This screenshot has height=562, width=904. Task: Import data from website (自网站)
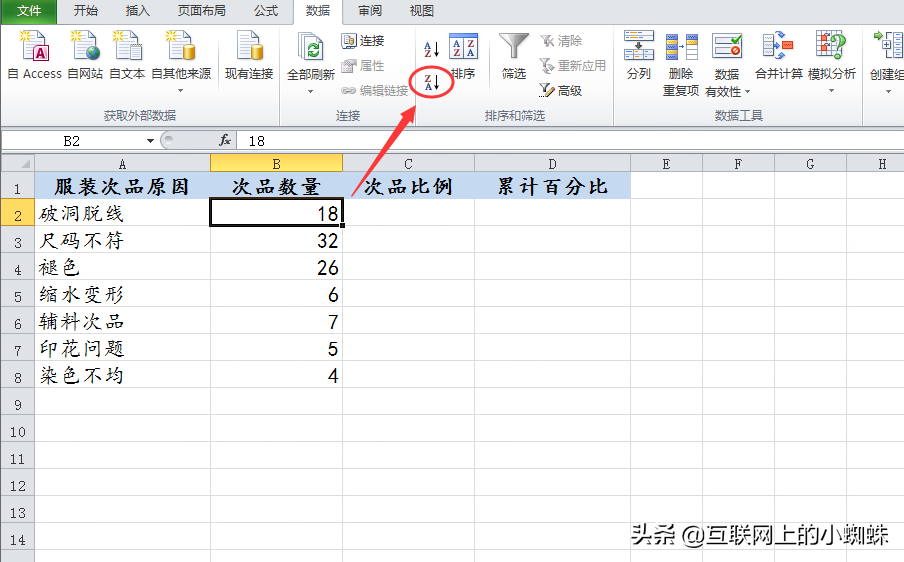(x=85, y=55)
